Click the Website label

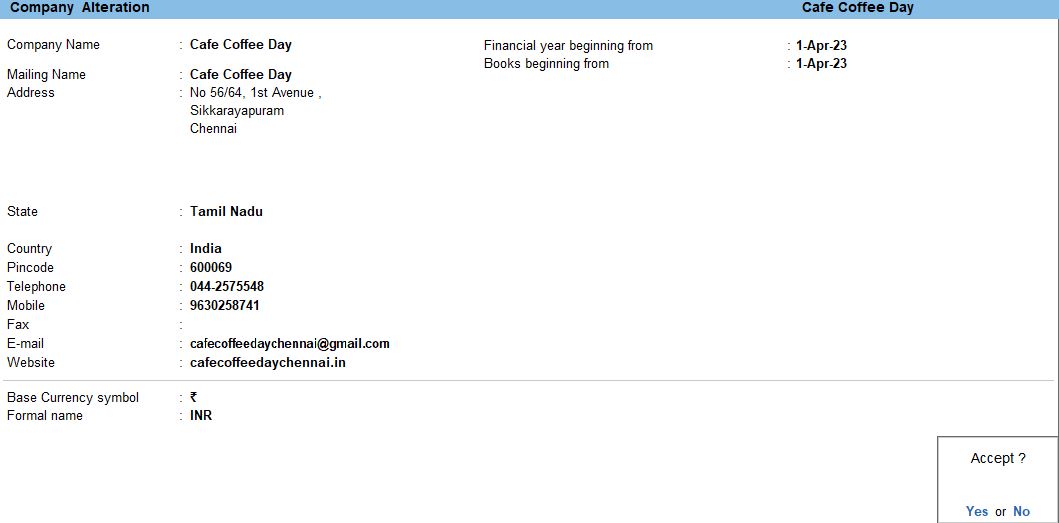(x=30, y=362)
